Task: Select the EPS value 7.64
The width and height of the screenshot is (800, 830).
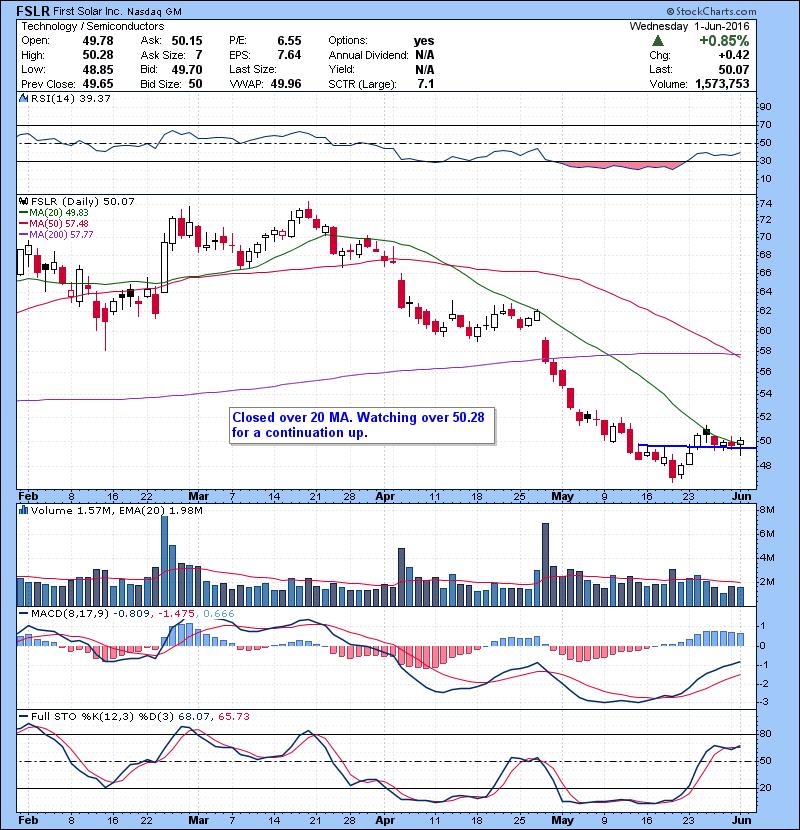Action: point(289,55)
